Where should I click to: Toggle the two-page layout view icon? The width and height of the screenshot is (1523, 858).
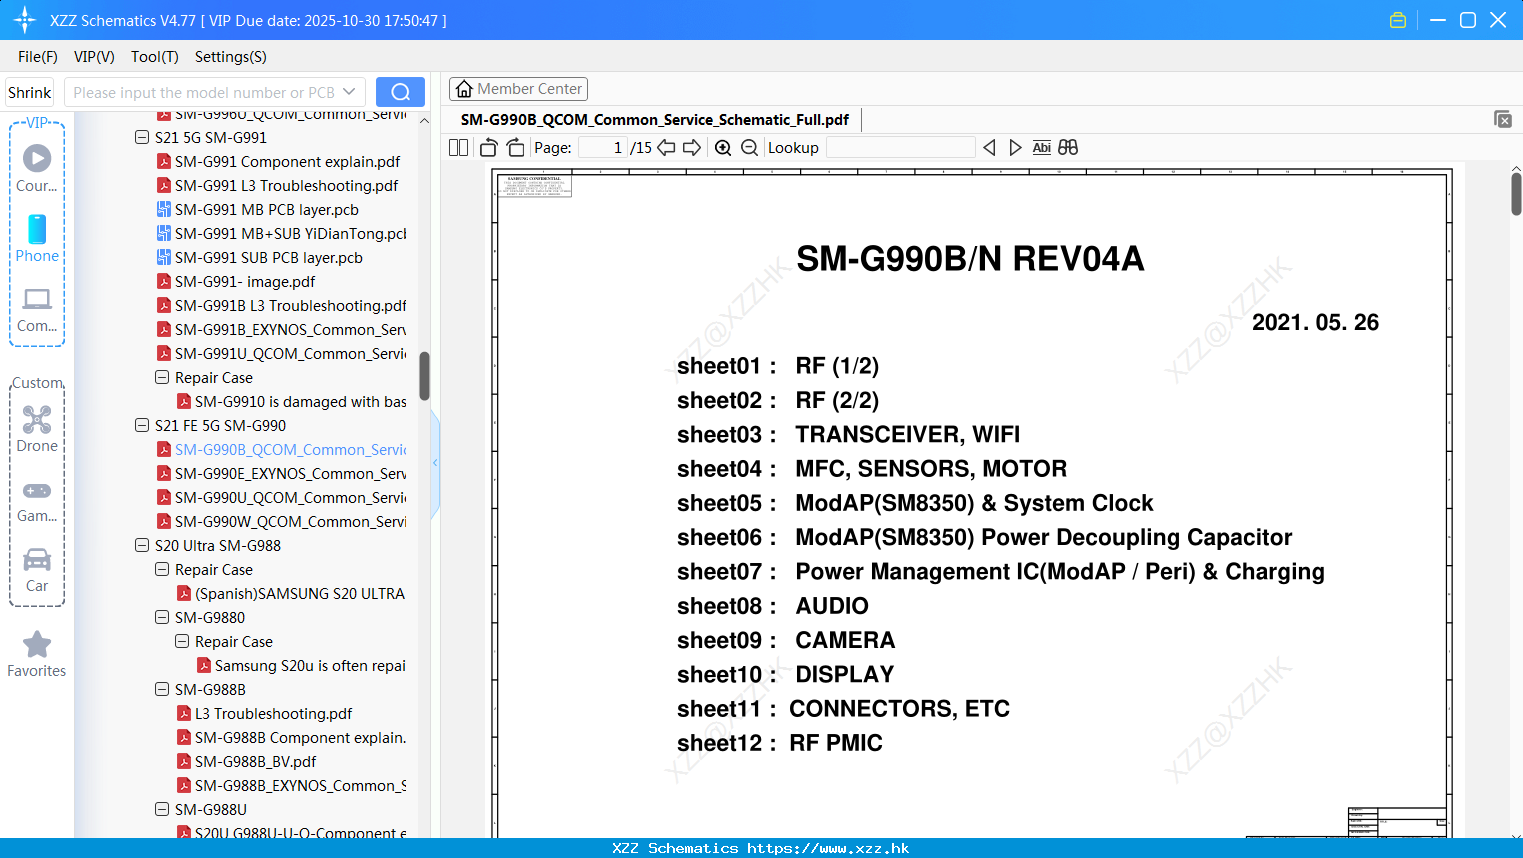458,148
